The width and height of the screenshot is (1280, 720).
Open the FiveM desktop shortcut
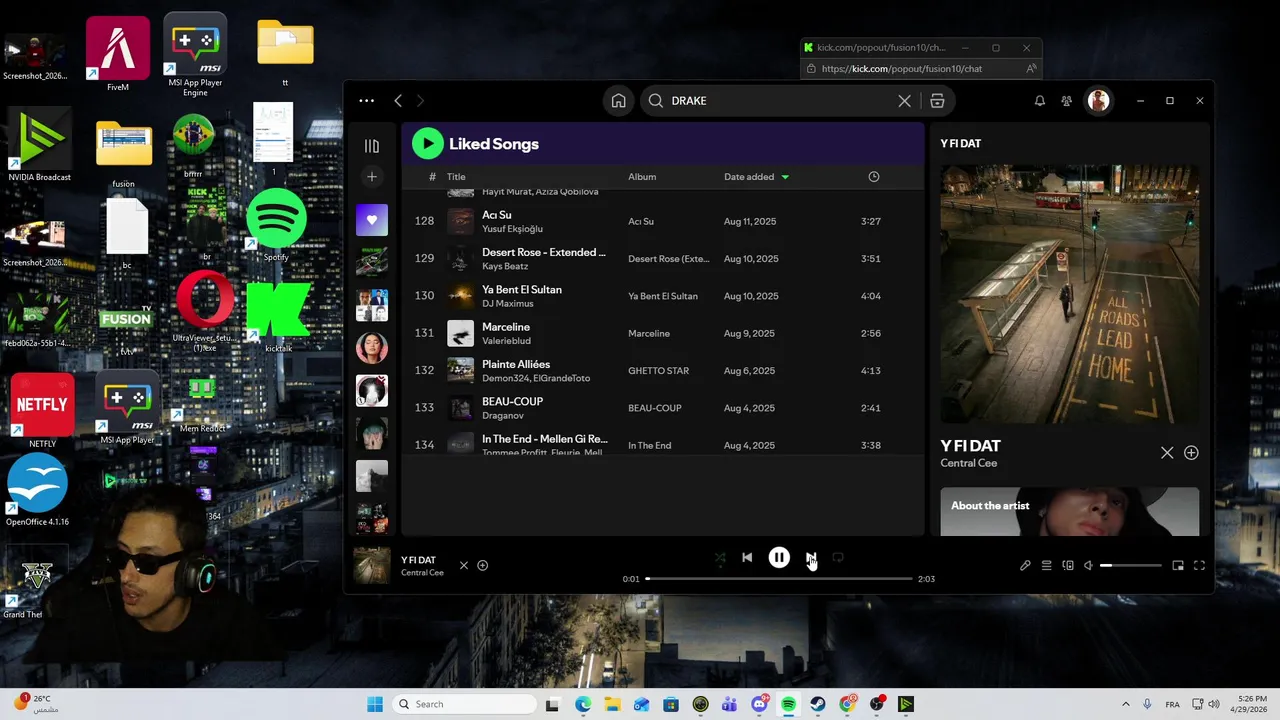pos(118,55)
